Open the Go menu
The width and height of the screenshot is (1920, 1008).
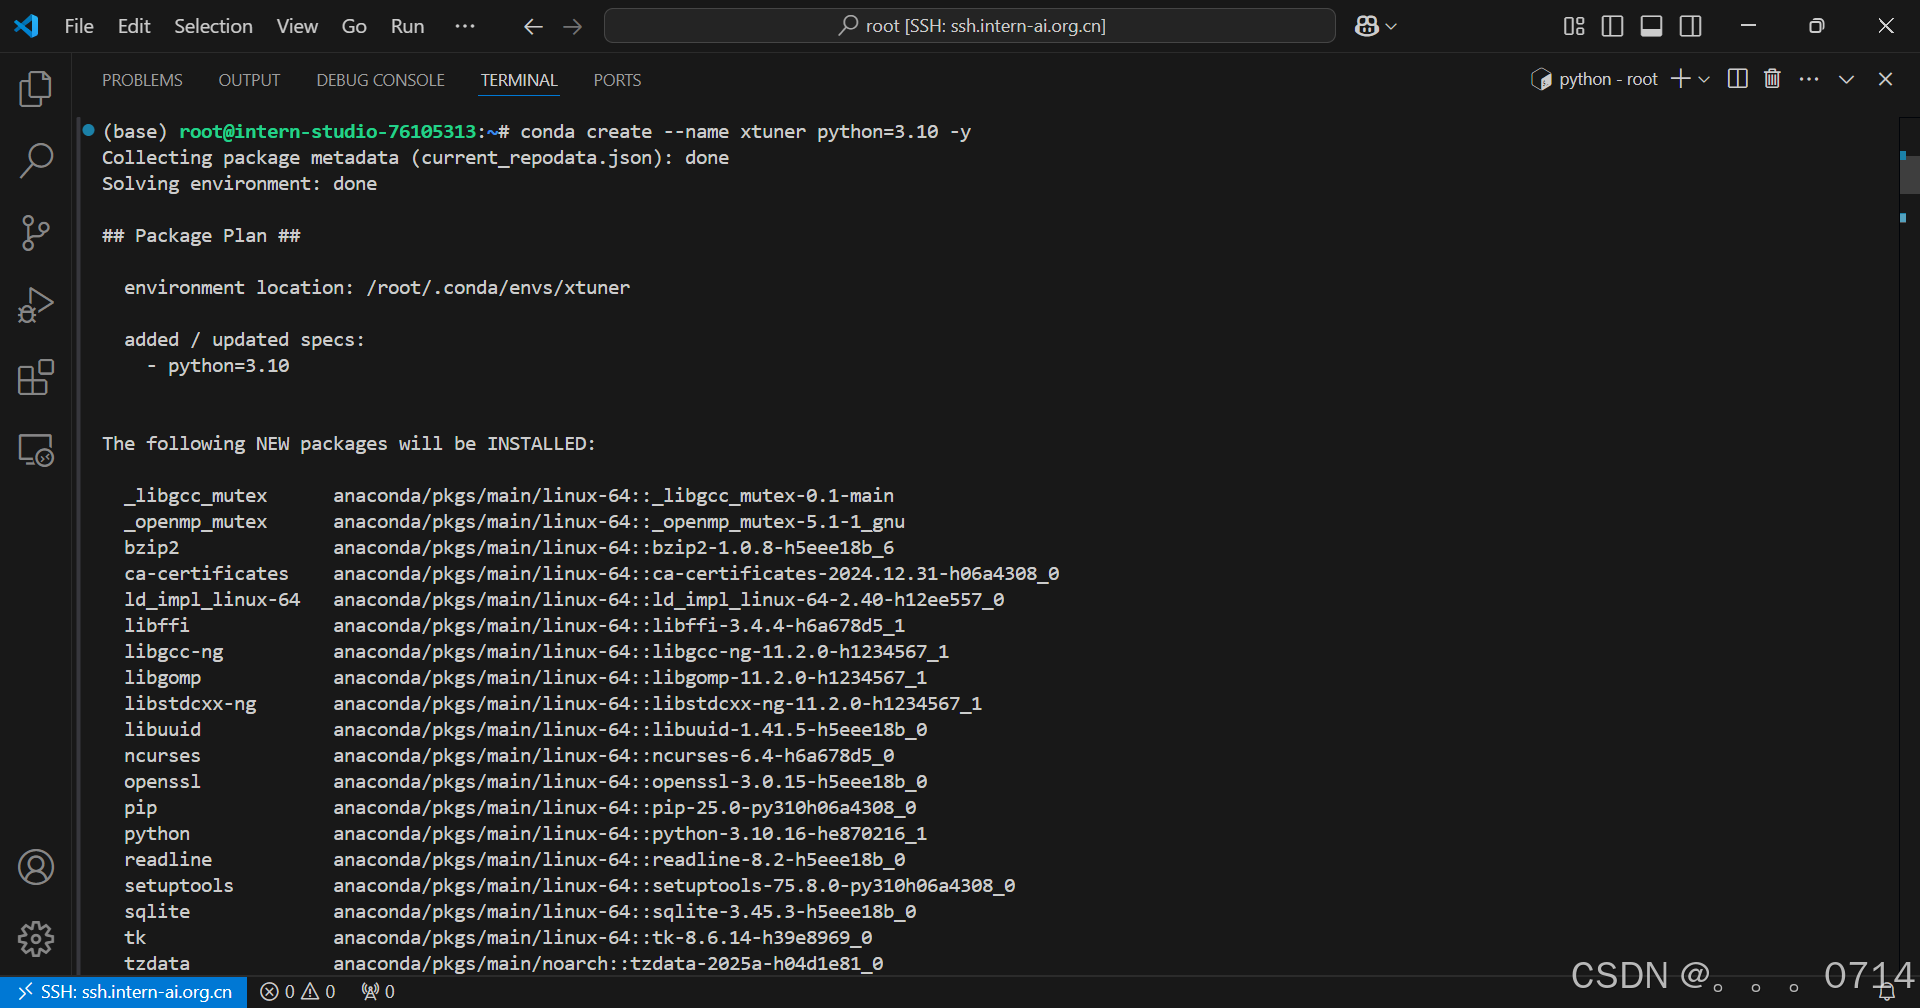[x=354, y=27]
